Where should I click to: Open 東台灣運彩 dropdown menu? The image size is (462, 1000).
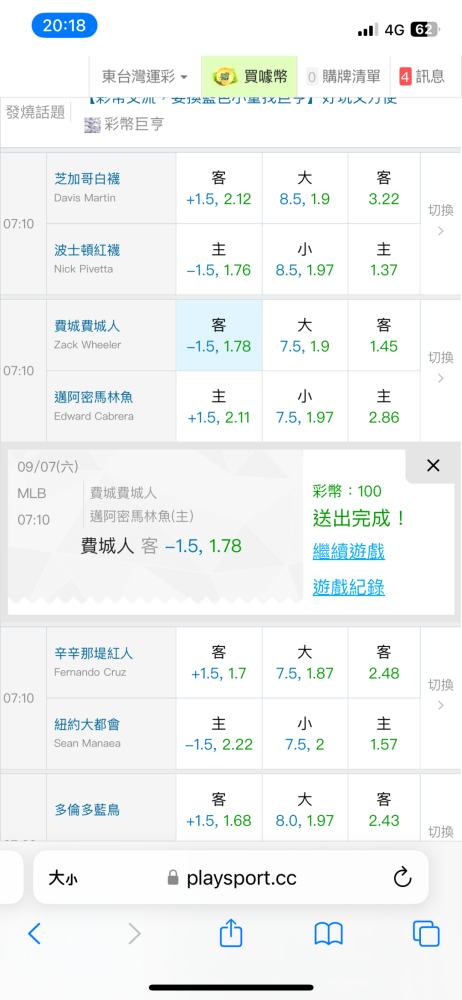(145, 77)
